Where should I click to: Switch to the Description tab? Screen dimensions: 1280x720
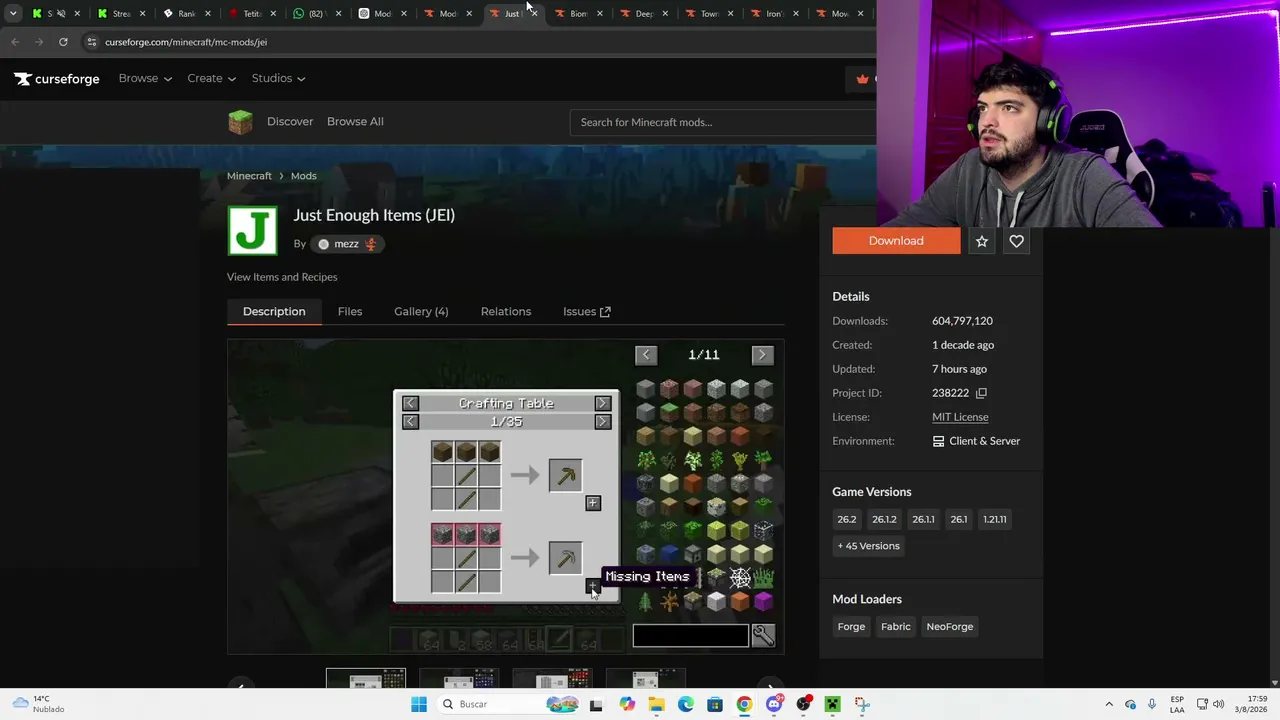pyautogui.click(x=274, y=312)
